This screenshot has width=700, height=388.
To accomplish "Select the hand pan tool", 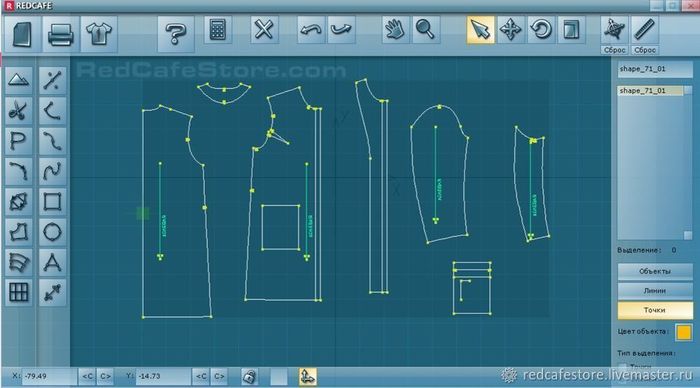I will tap(395, 30).
